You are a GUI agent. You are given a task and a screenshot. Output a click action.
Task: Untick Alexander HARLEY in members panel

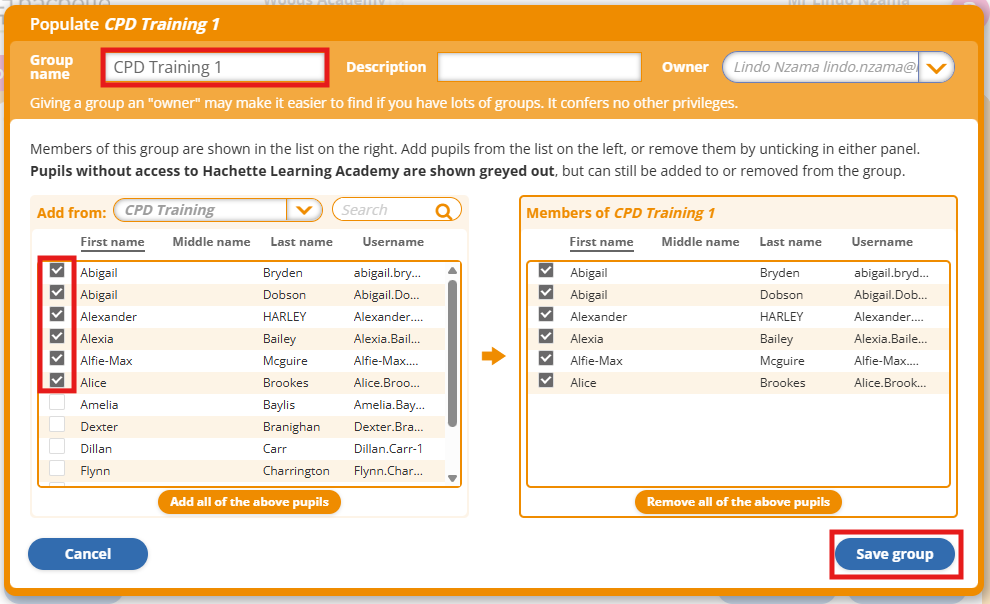546,315
